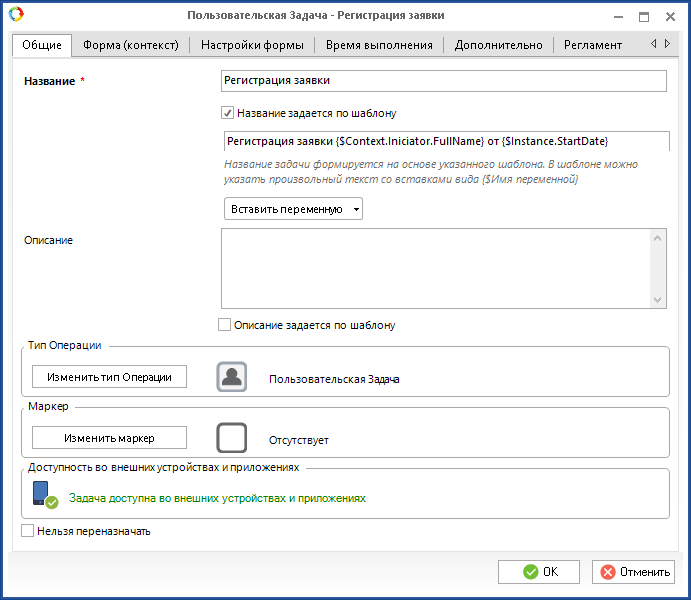Switch to the "Форма (контекст)" tab

coord(131,45)
